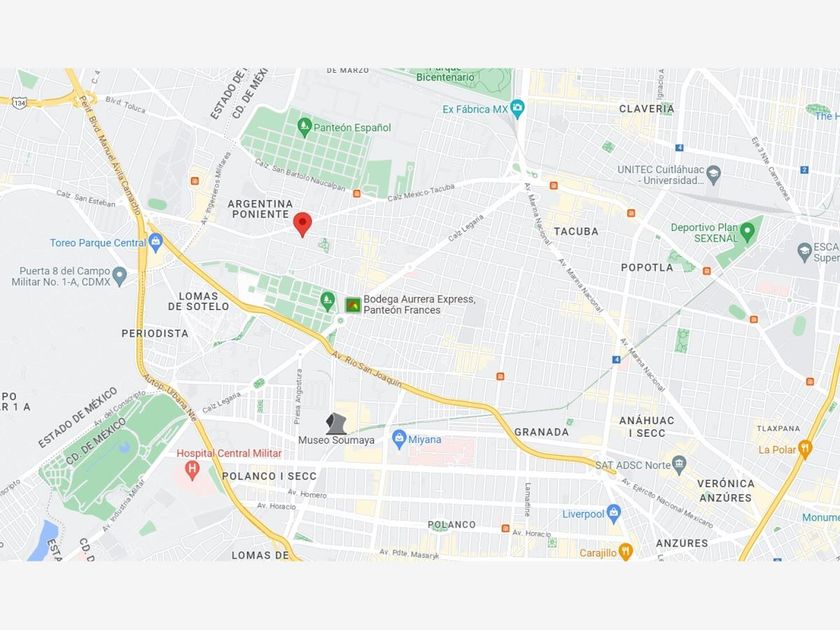Click the Liverpool store shopping icon

click(613, 514)
